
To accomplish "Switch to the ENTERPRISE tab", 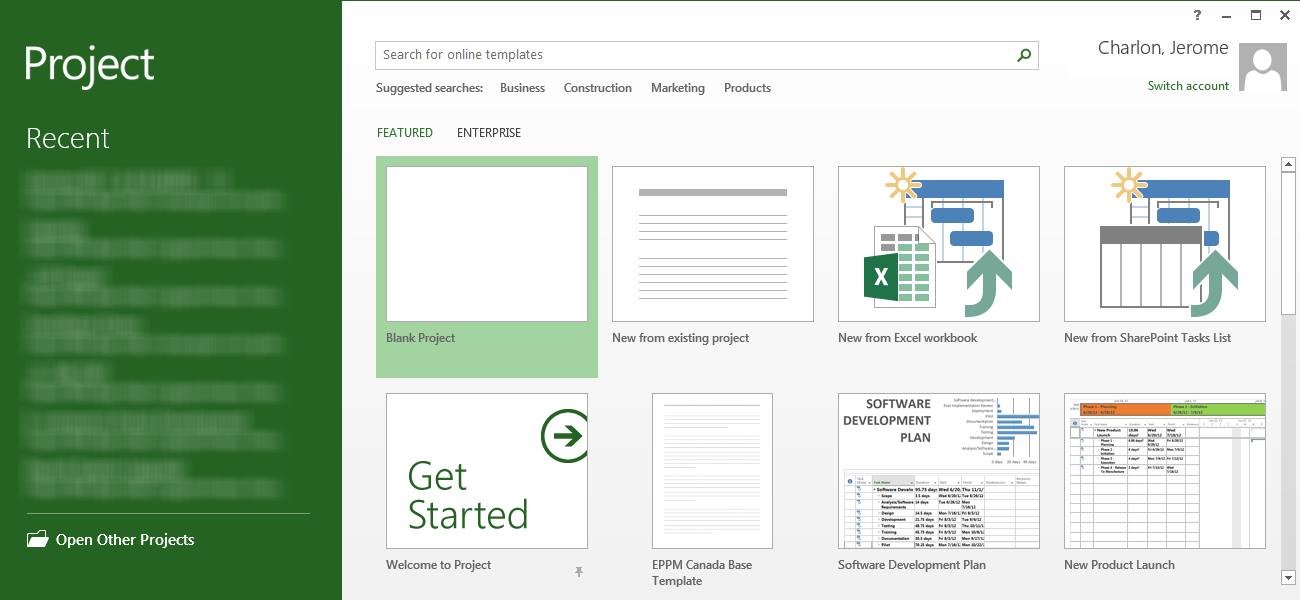I will (x=489, y=133).
